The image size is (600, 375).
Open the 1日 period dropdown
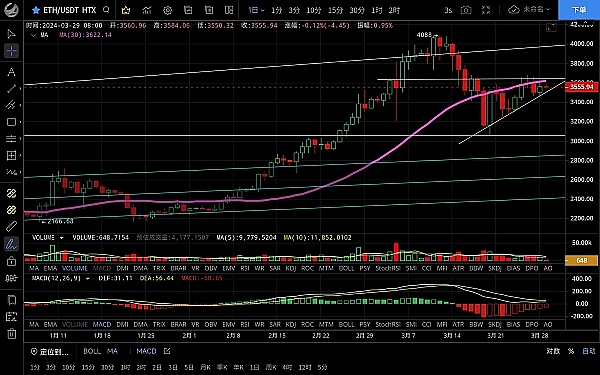click(x=256, y=10)
